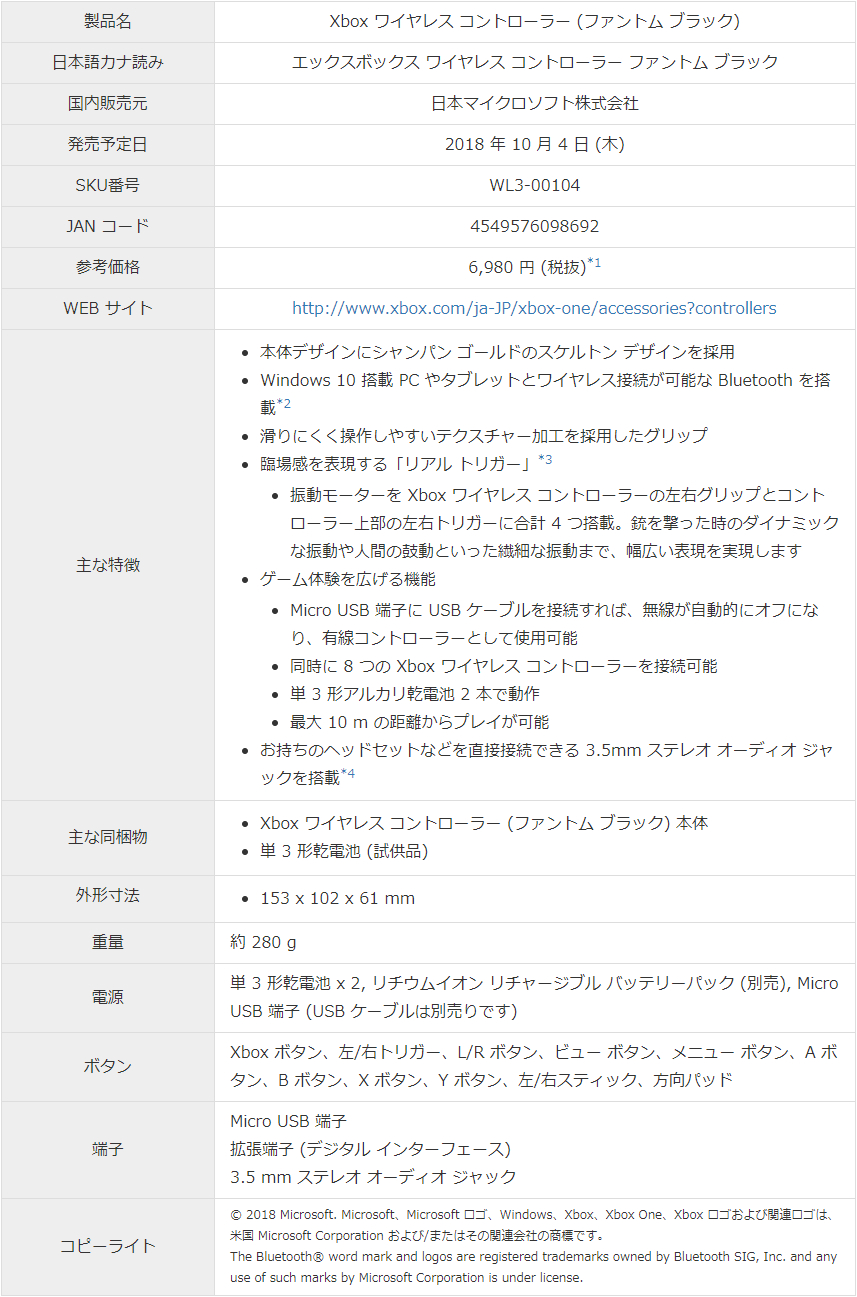The height and width of the screenshot is (1297, 857).
Task: Click the 端子 label
Action: [107, 1149]
